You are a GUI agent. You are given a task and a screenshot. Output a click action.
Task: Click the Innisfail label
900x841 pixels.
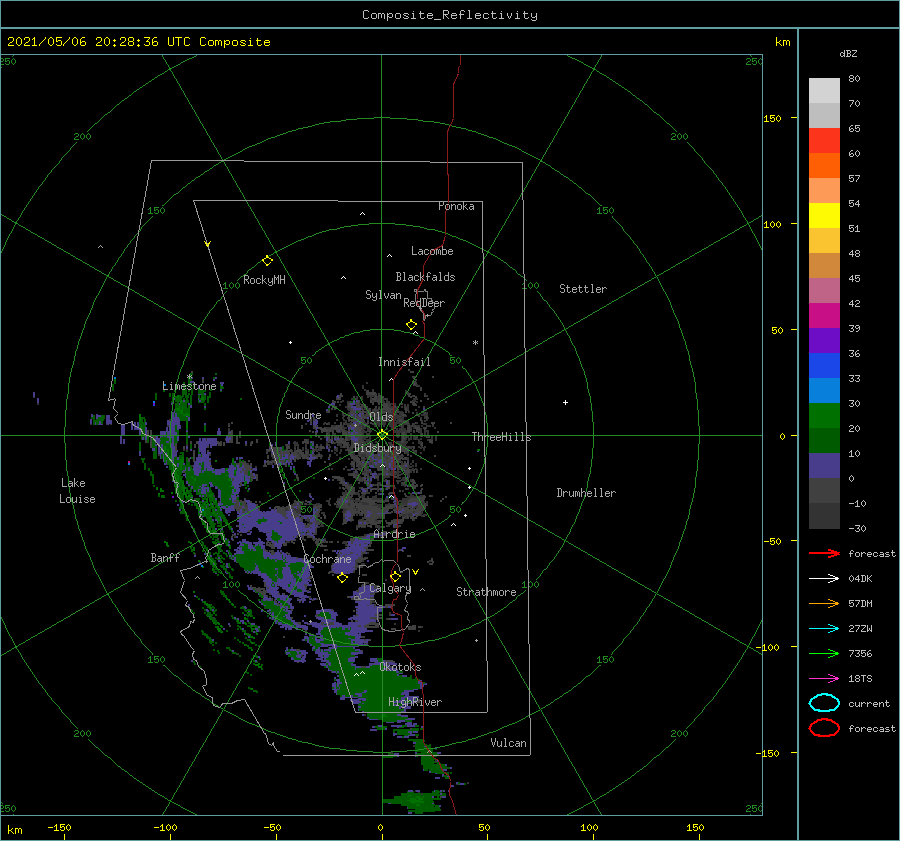pos(404,362)
